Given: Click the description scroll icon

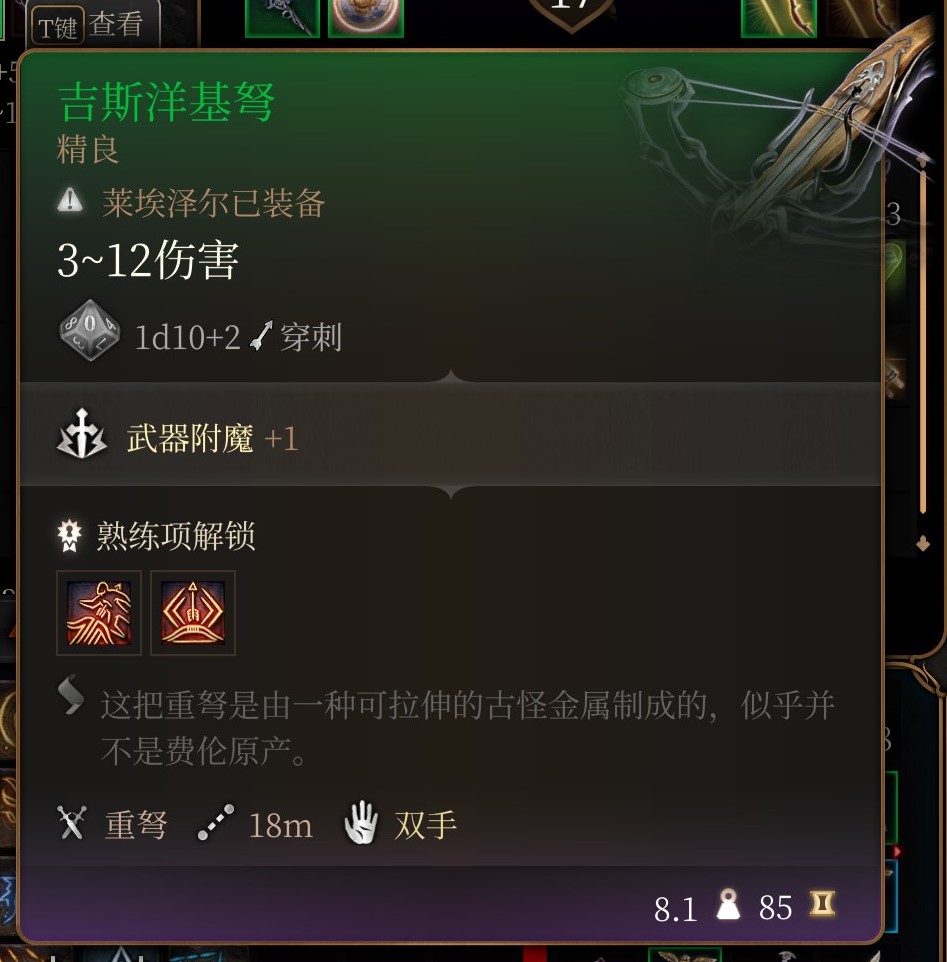Looking at the screenshot, I should pos(71,695).
